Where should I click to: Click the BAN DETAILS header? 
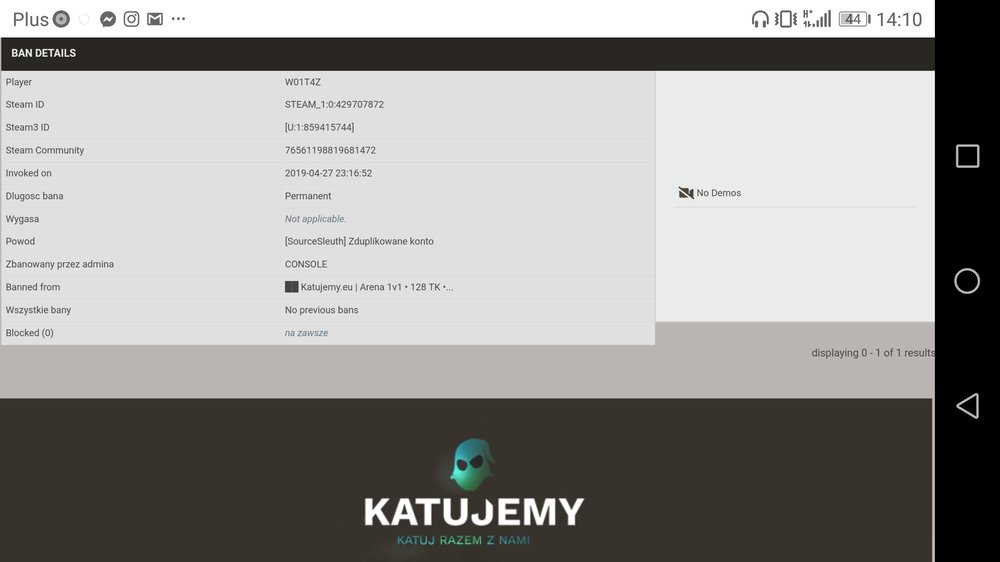[43, 53]
